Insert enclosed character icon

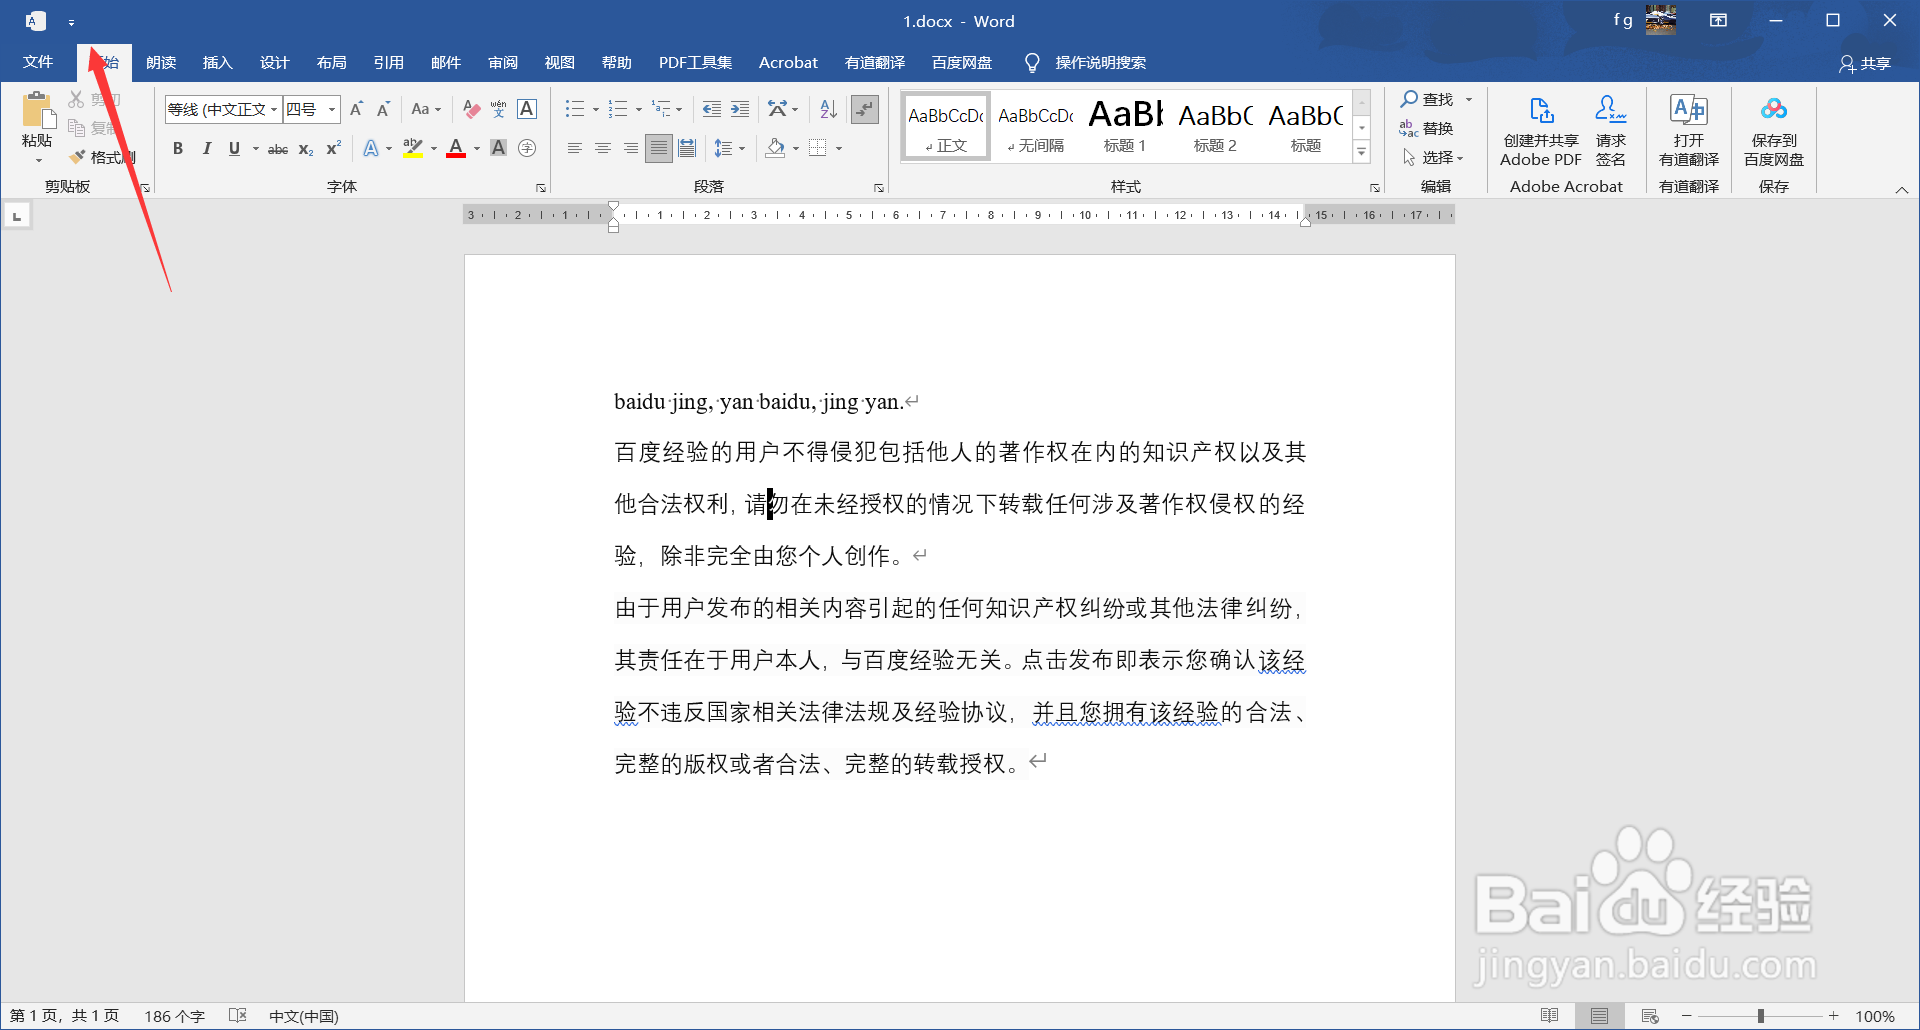pos(527,148)
